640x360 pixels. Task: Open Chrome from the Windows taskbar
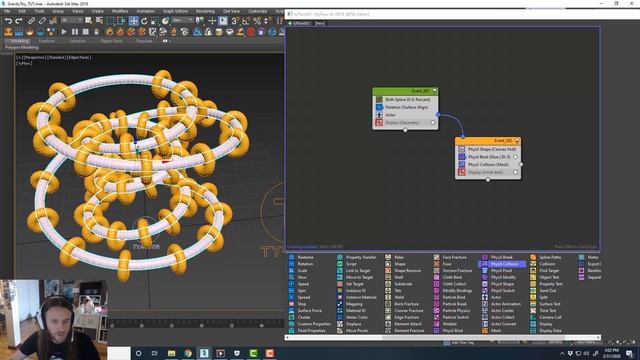coord(188,353)
